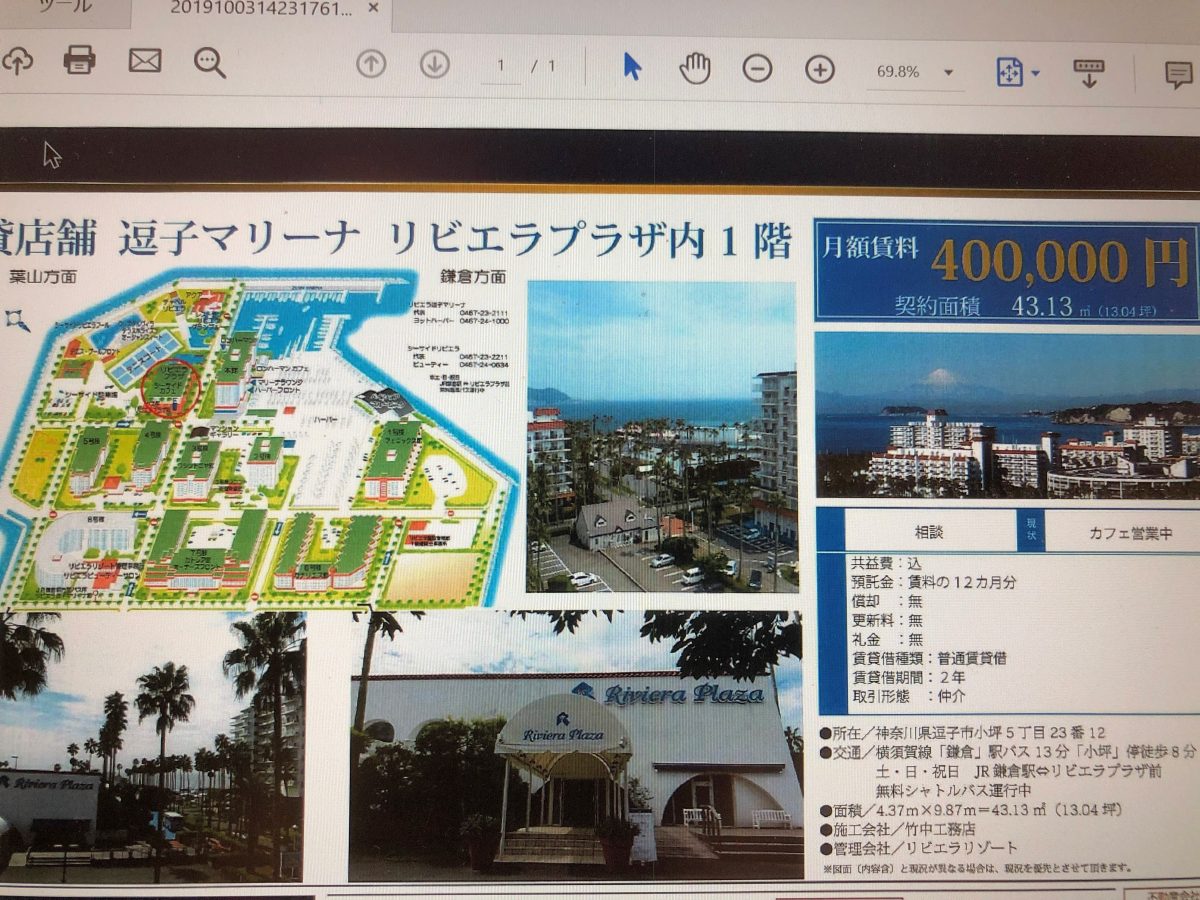Select the 2019100314231761 document tab
Viewport: 1200px width, 900px height.
pos(262,10)
